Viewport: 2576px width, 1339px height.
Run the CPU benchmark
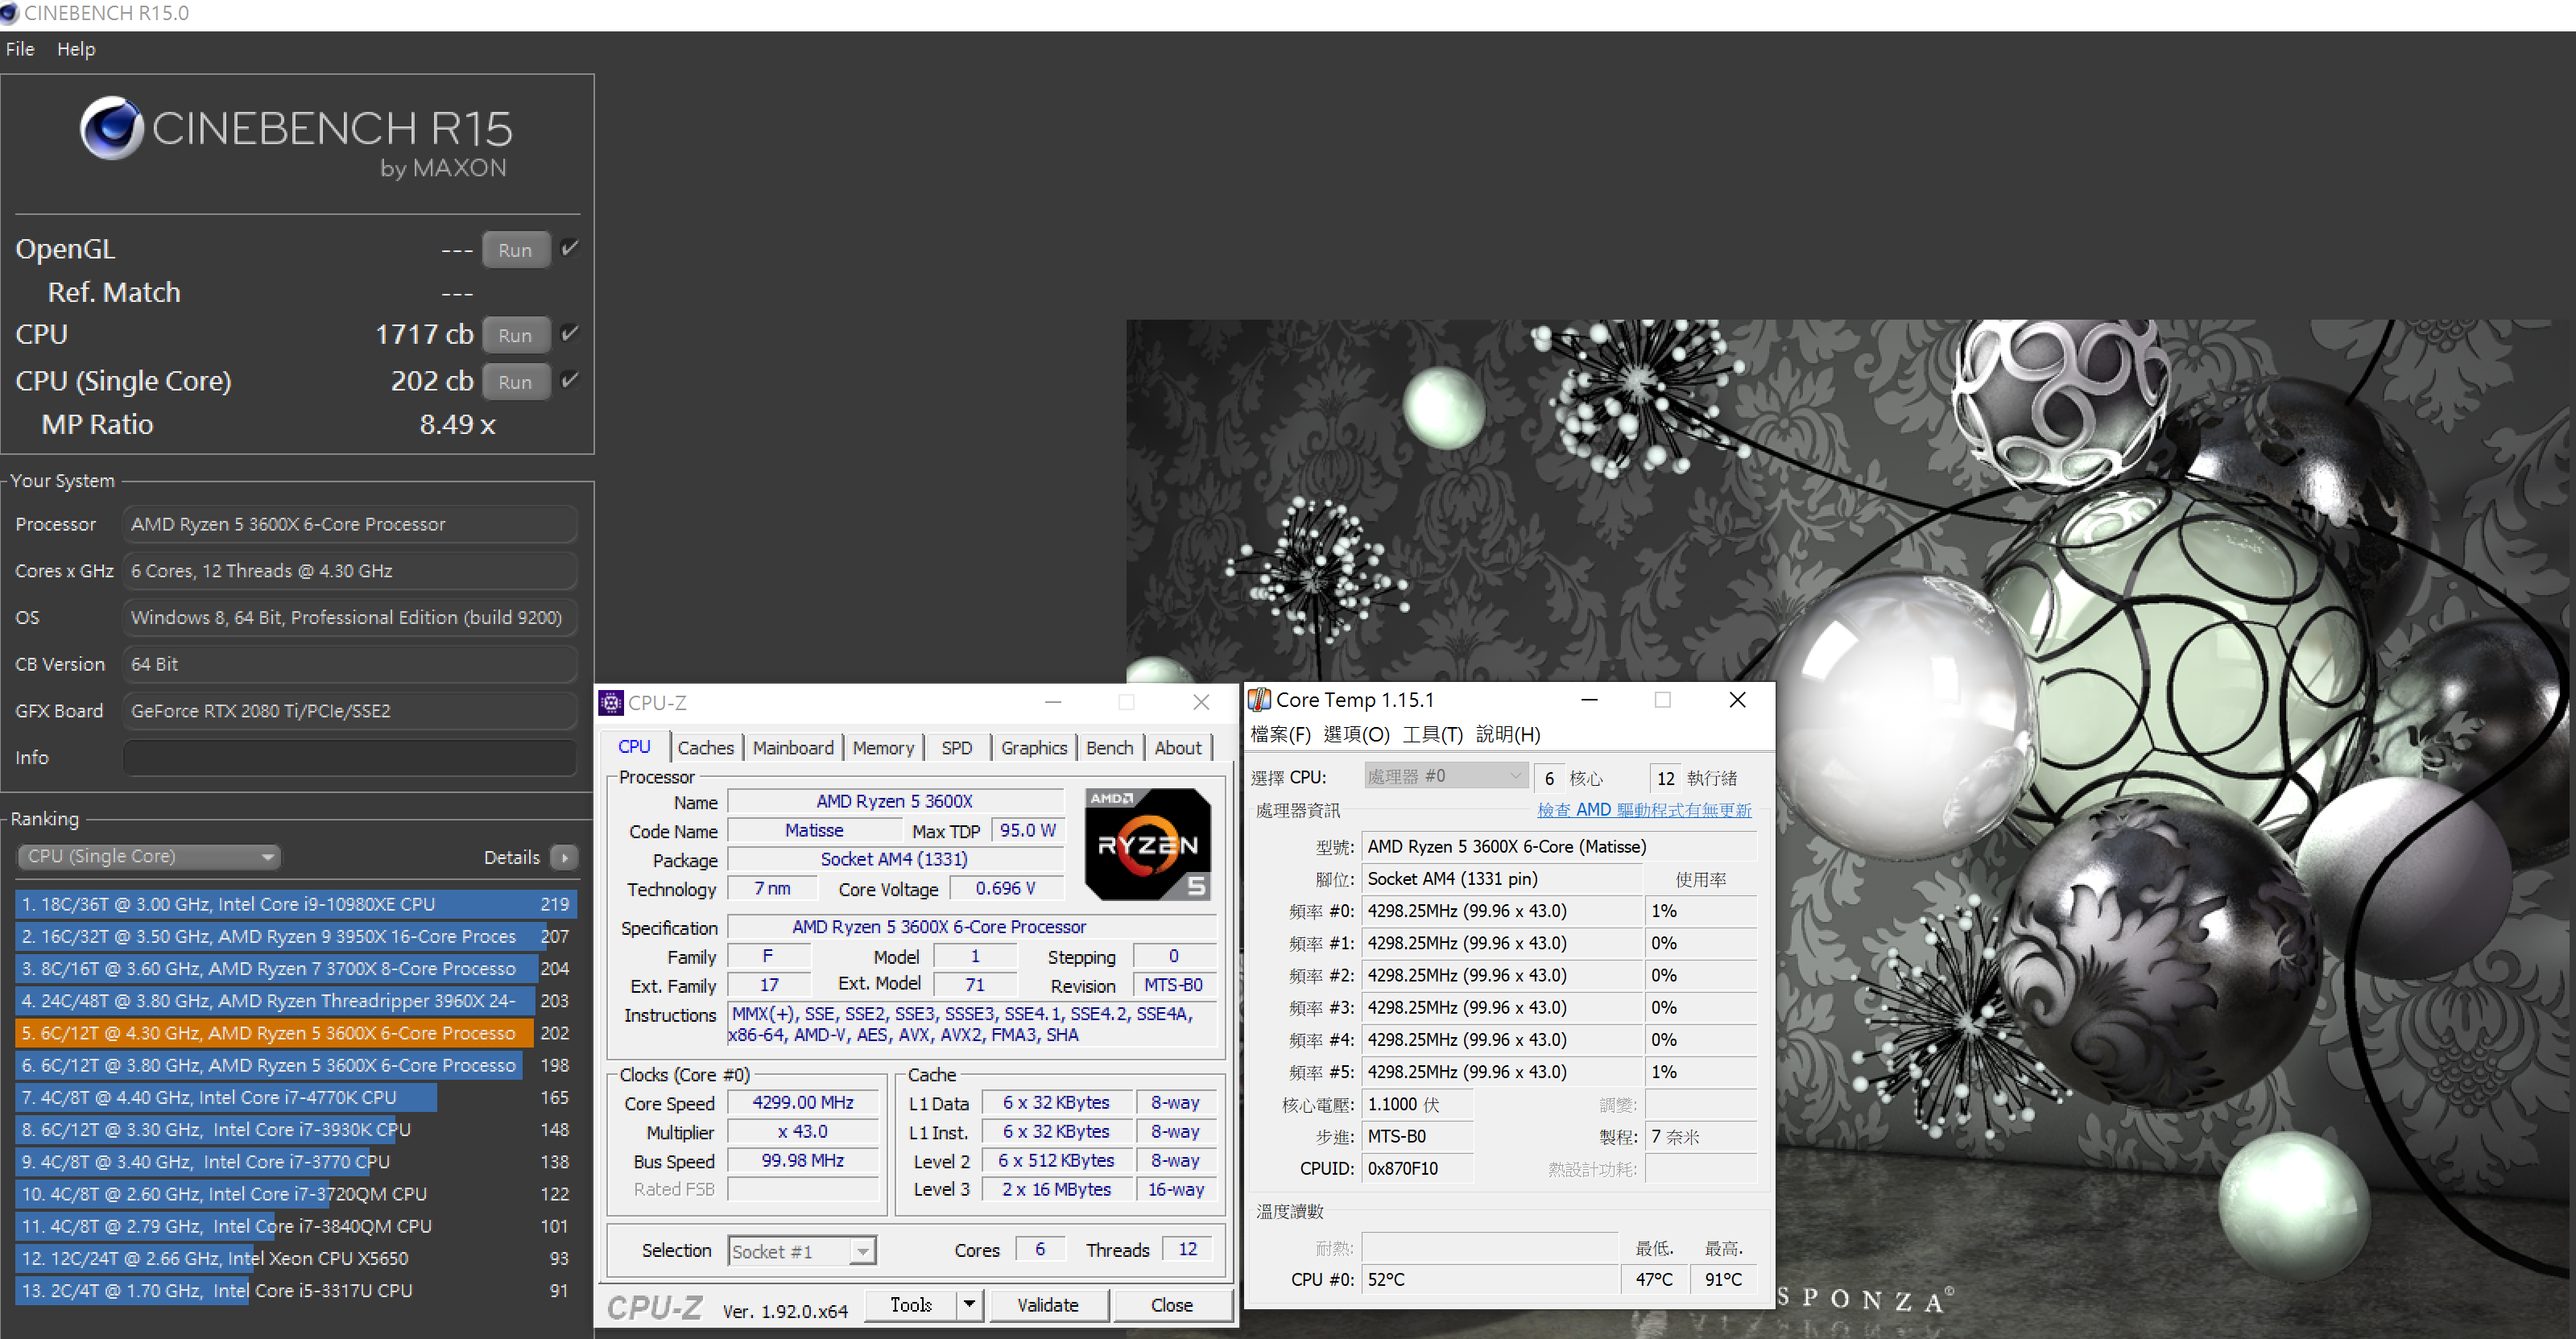[x=515, y=335]
